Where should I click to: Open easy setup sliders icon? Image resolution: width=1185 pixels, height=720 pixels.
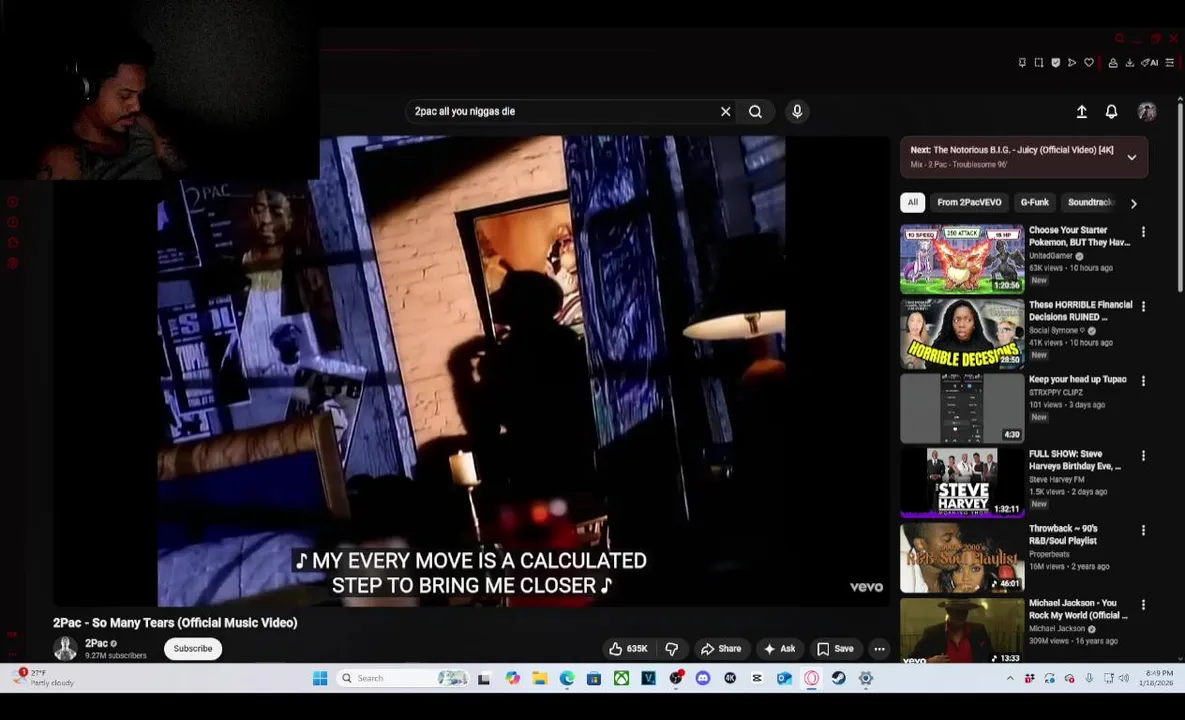(1169, 63)
